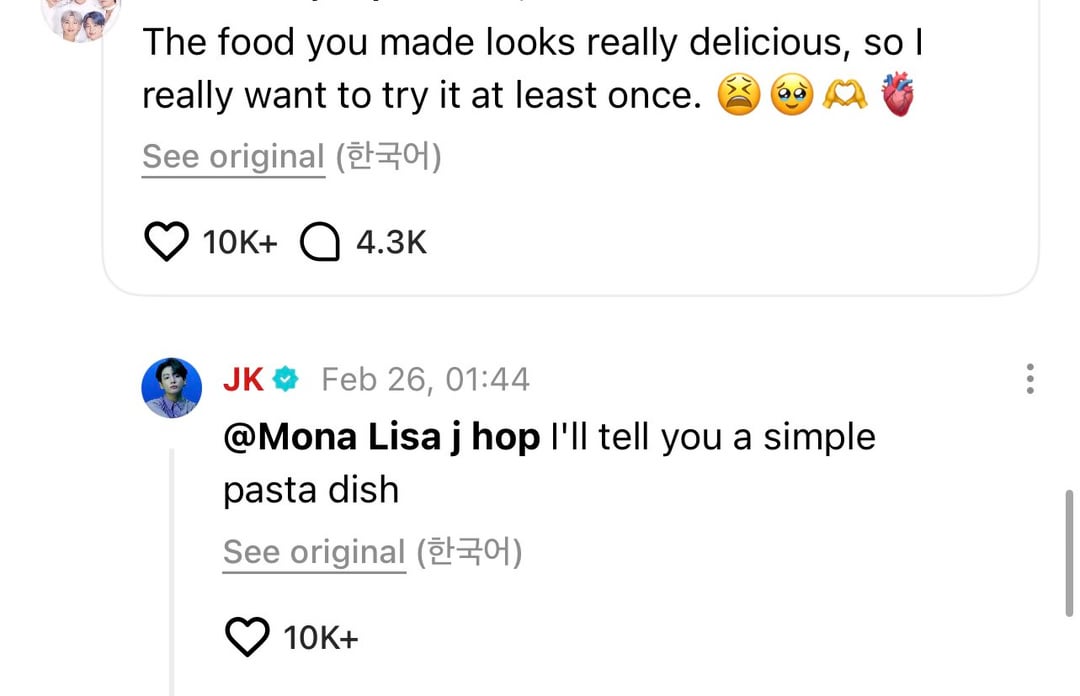The height and width of the screenshot is (696, 1080).
Task: Click the tired face emoji in the post
Action: point(739,96)
